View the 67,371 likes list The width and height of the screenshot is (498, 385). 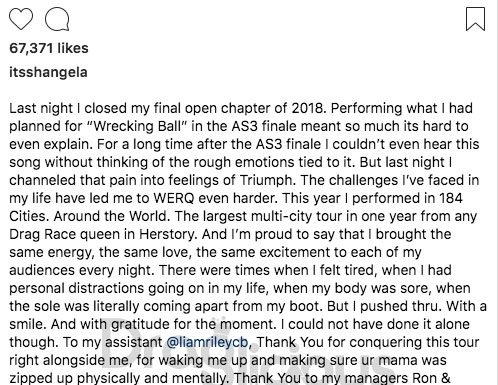(49, 48)
